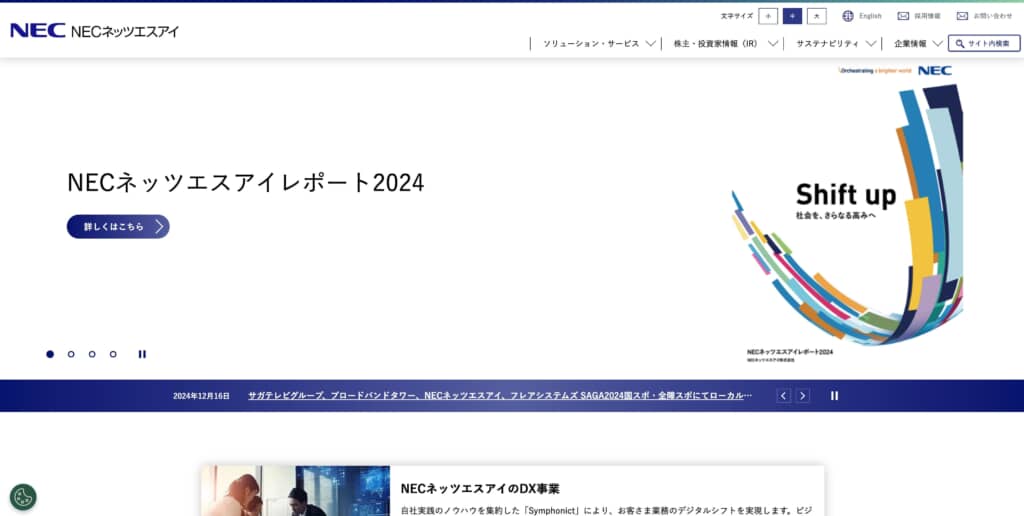The image size is (1024, 516).
Task: Click the envelope icon beside 採用情報
Action: point(903,16)
